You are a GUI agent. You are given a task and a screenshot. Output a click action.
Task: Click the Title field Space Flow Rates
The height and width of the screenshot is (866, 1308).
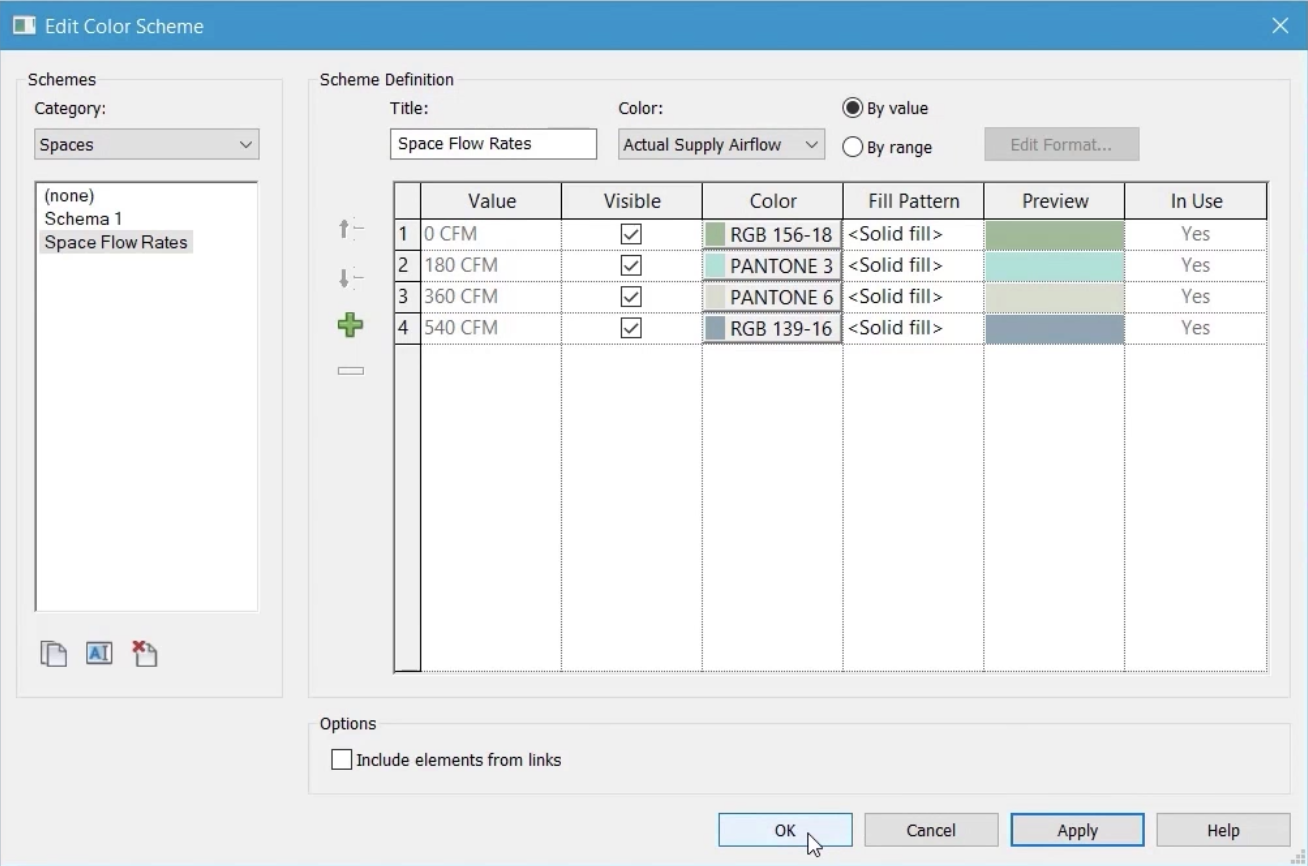pyautogui.click(x=493, y=144)
